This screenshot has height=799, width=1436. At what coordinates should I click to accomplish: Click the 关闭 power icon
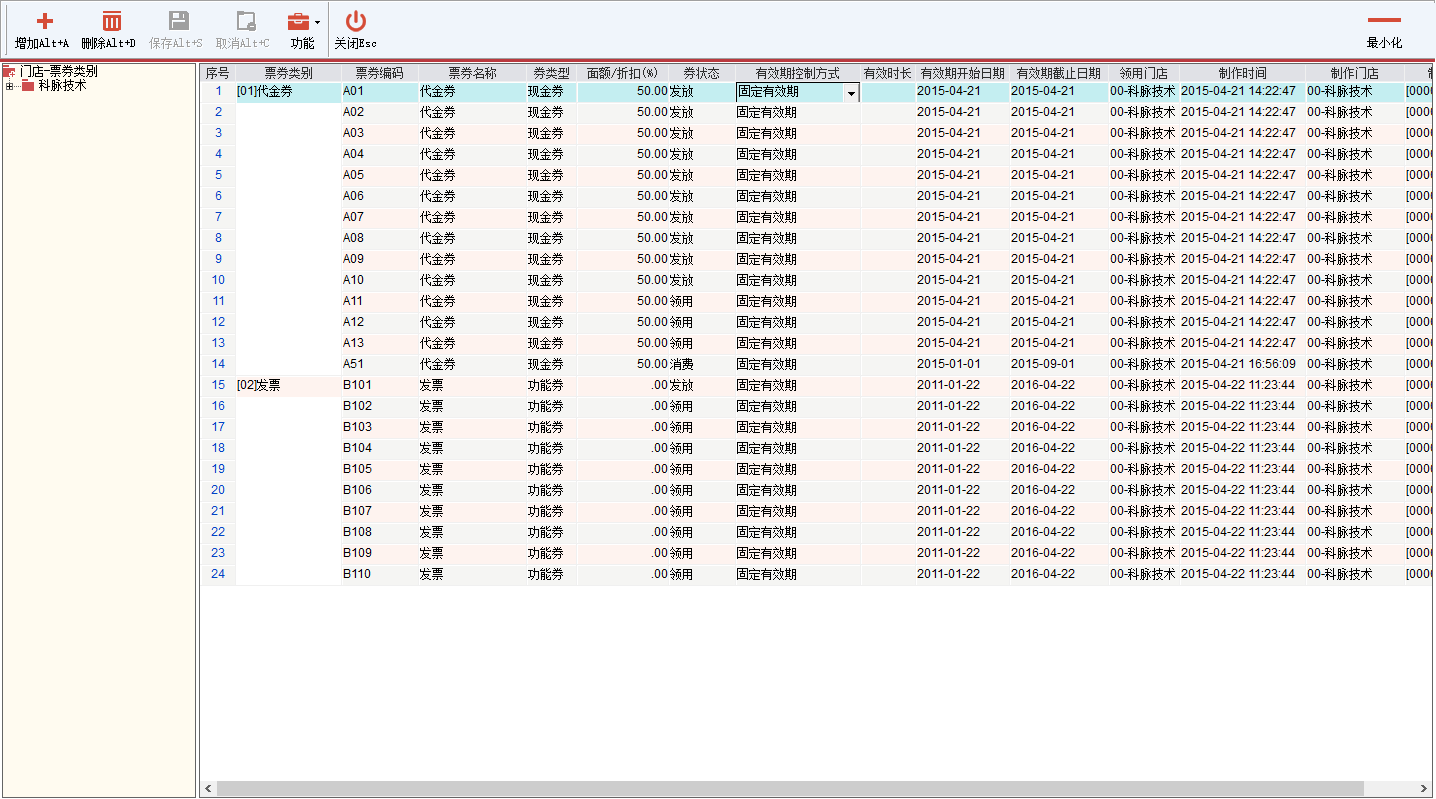click(355, 21)
